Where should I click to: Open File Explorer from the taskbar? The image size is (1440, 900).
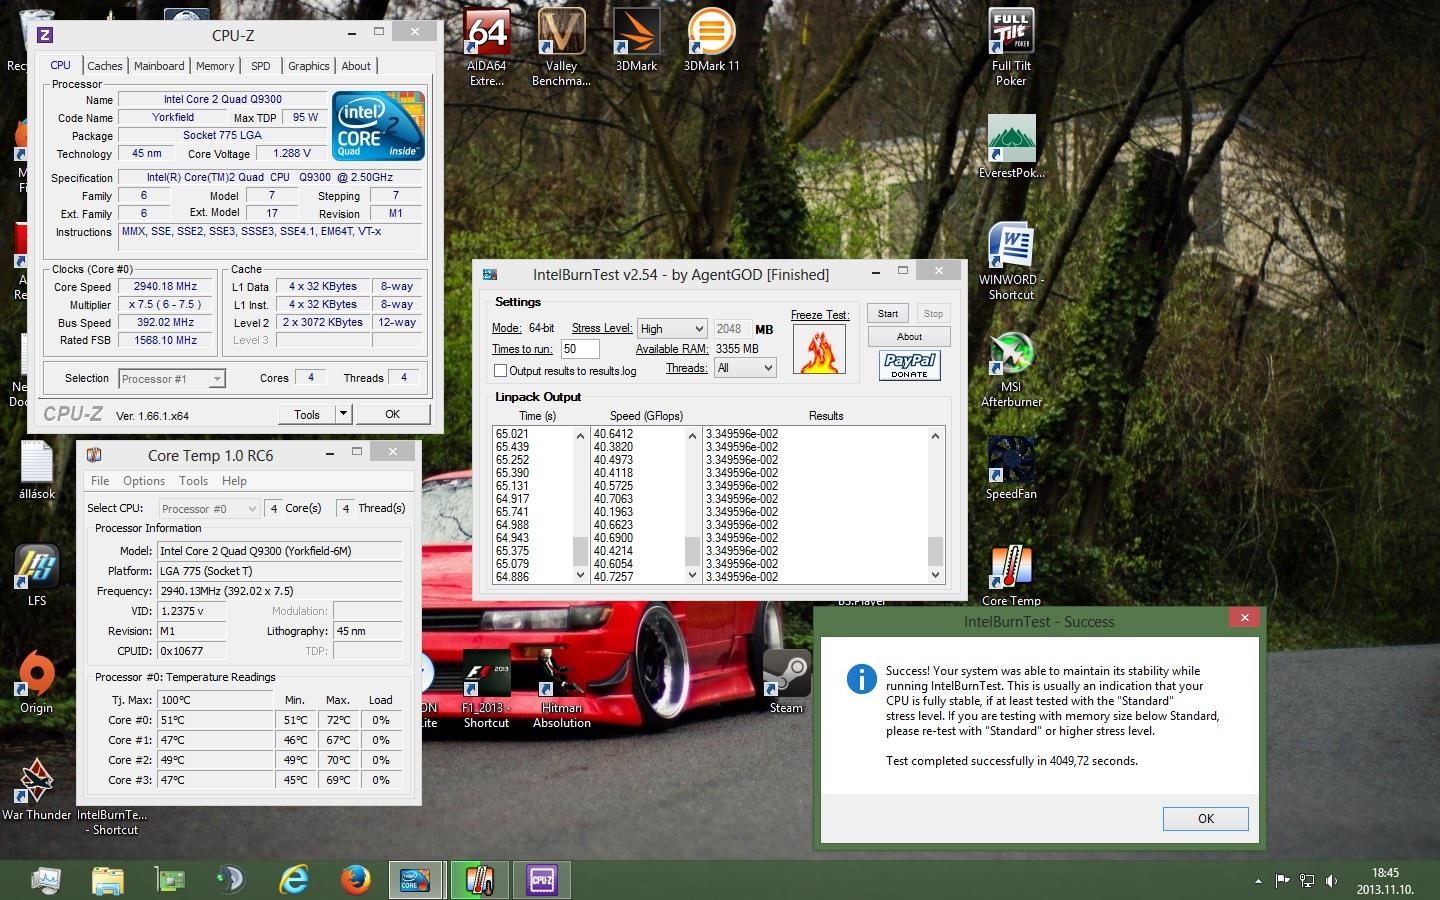pyautogui.click(x=108, y=880)
